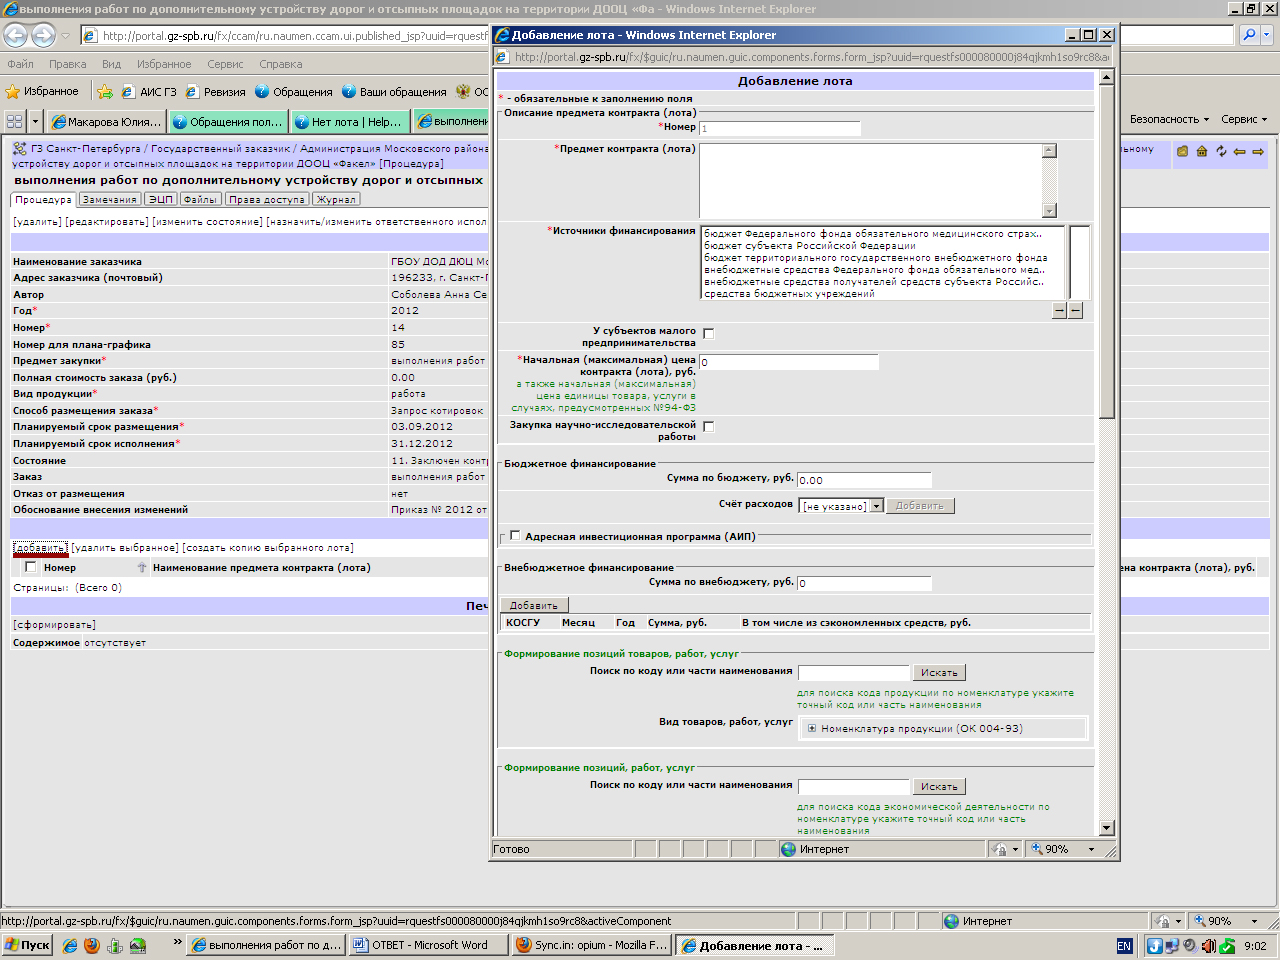Open the Файлы tab
This screenshot has height=960, width=1280.
point(200,199)
